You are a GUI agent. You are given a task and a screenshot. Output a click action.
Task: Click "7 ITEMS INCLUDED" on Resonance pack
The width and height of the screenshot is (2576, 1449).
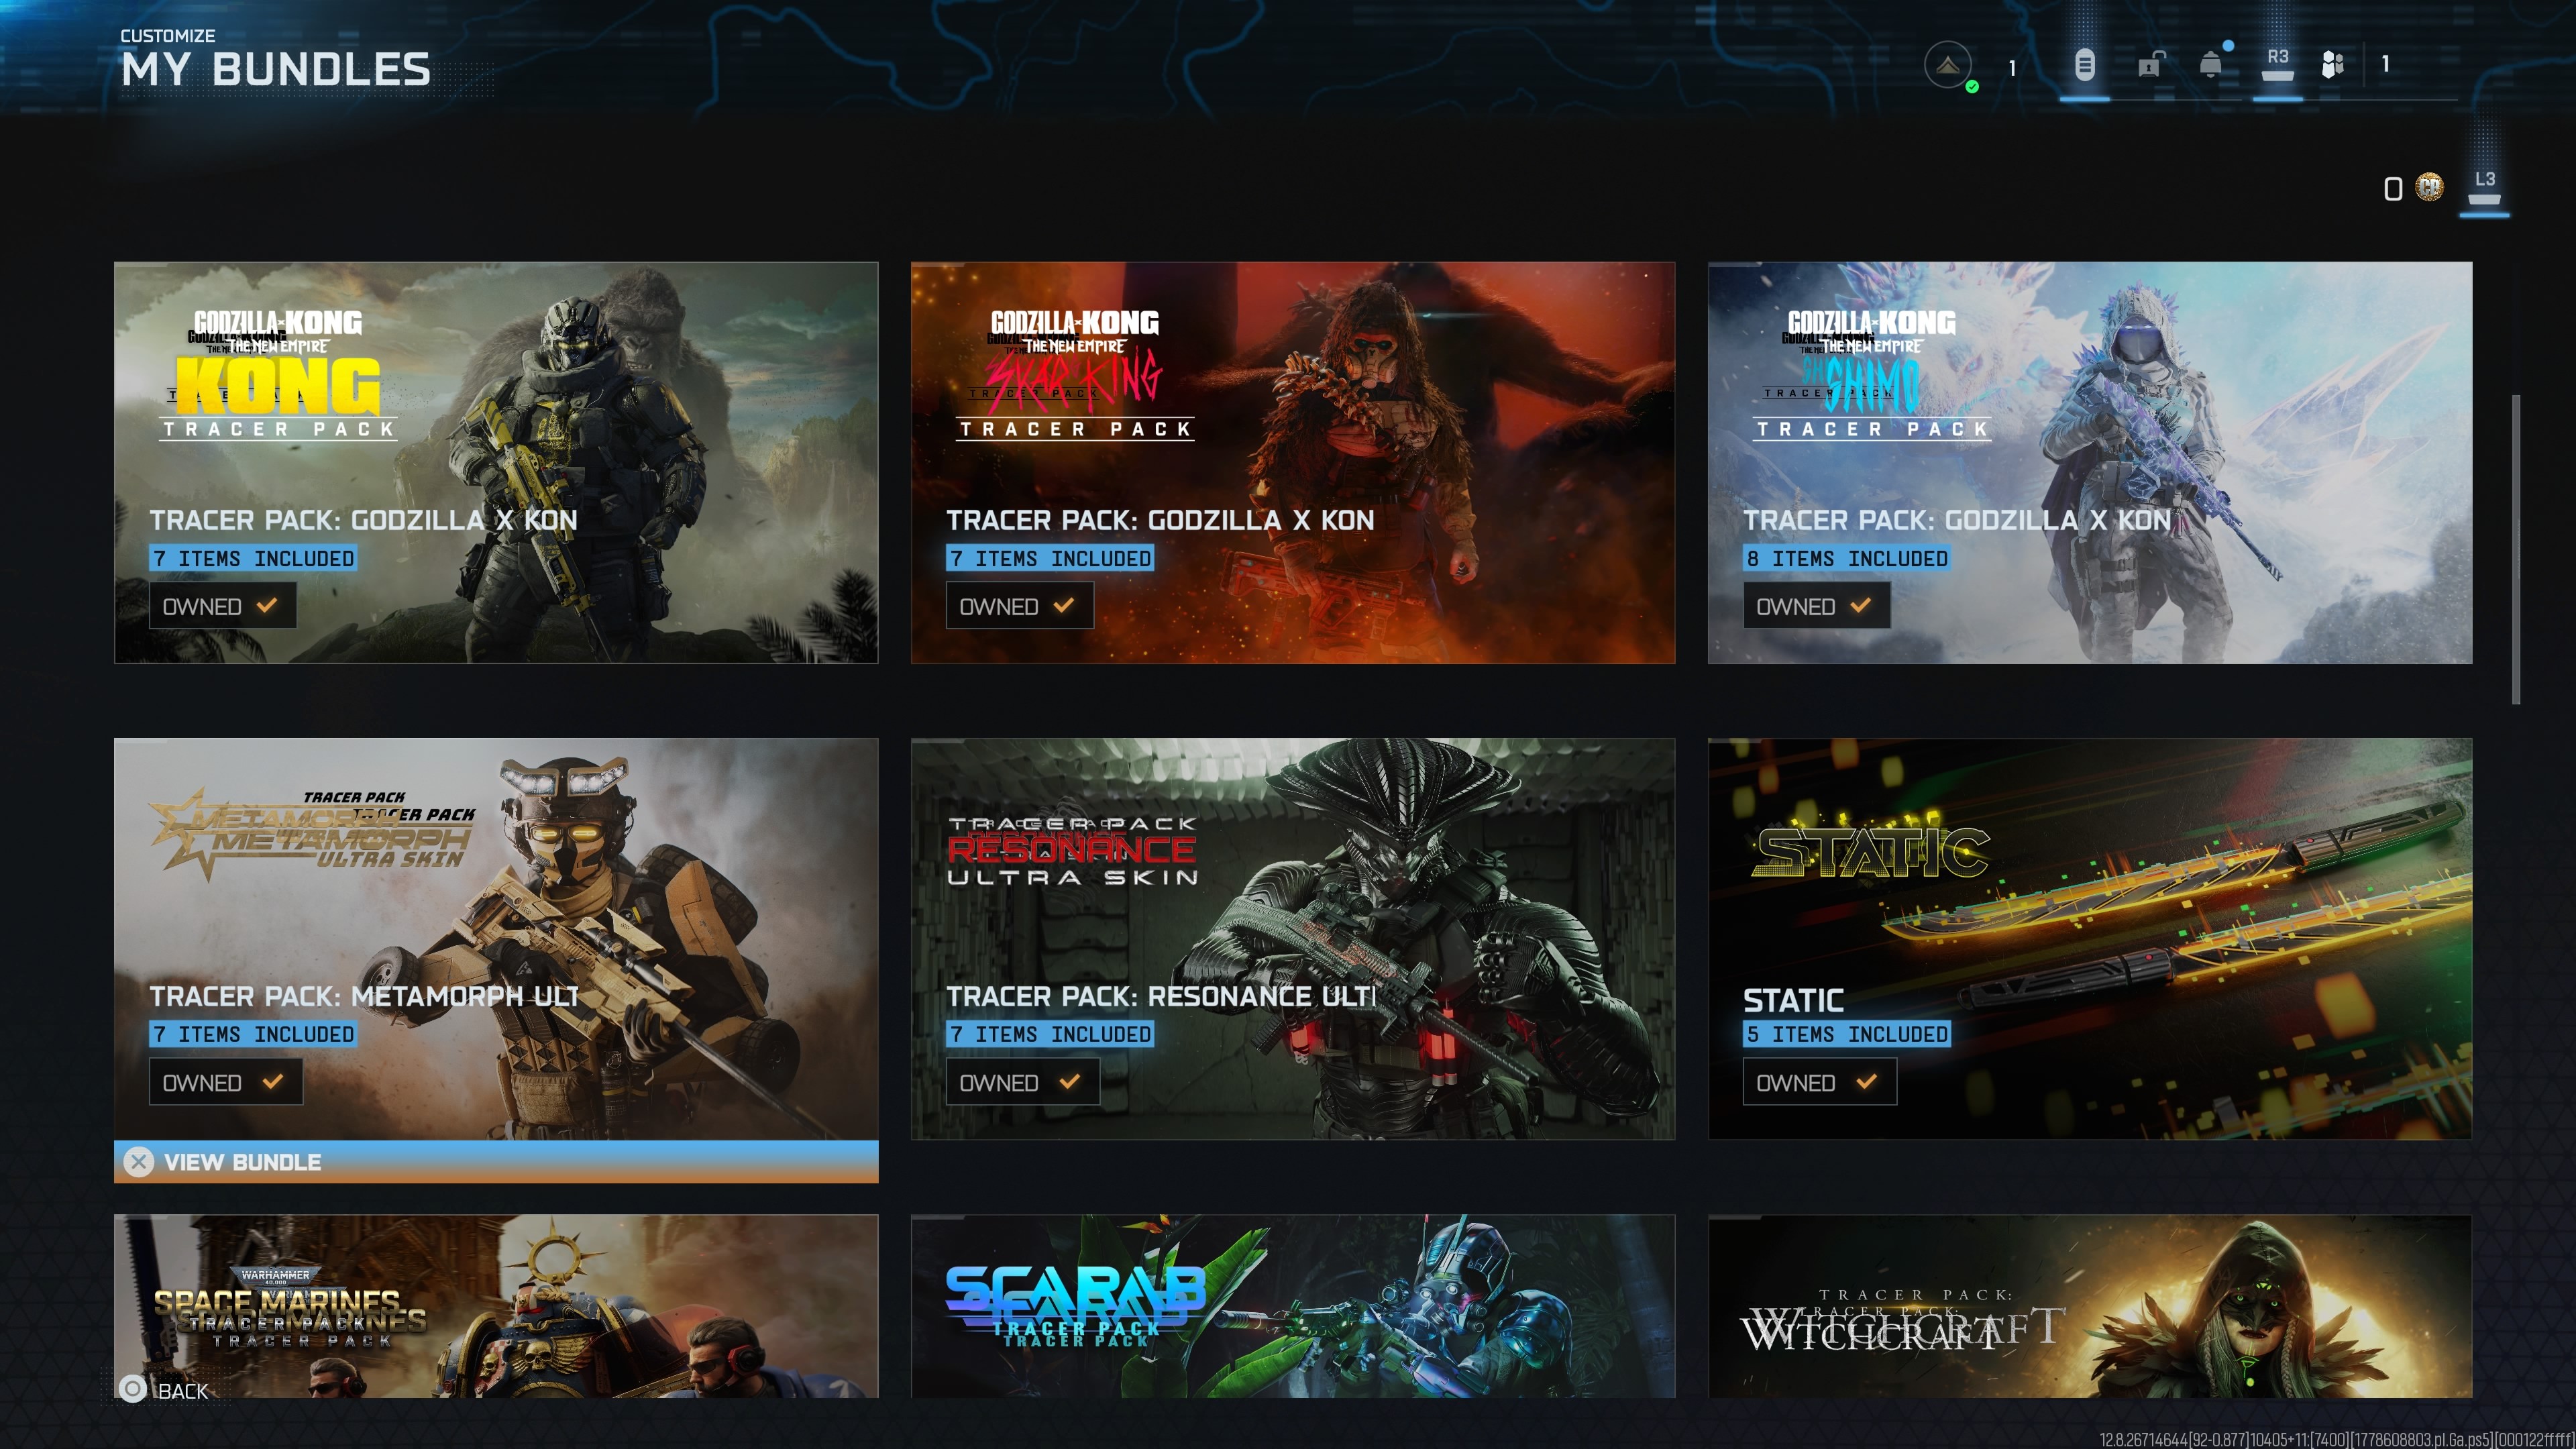pos(1050,1034)
